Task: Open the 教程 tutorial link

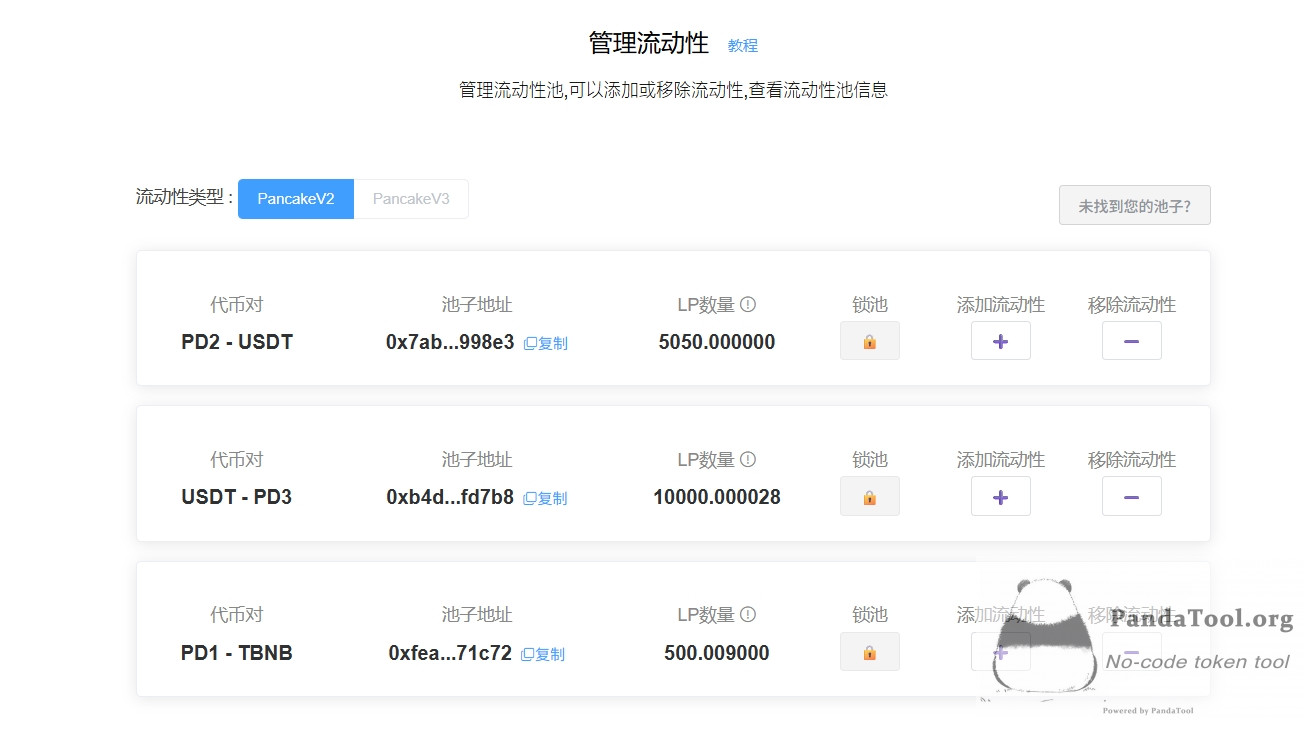Action: [742, 45]
